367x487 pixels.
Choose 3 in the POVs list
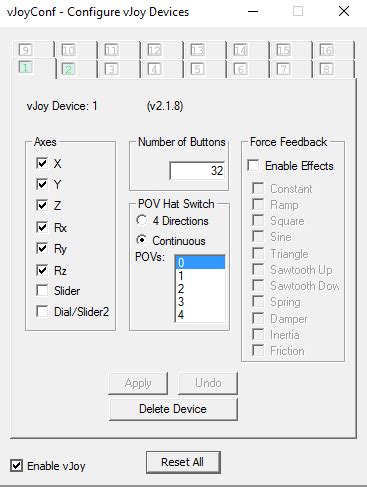coord(200,302)
